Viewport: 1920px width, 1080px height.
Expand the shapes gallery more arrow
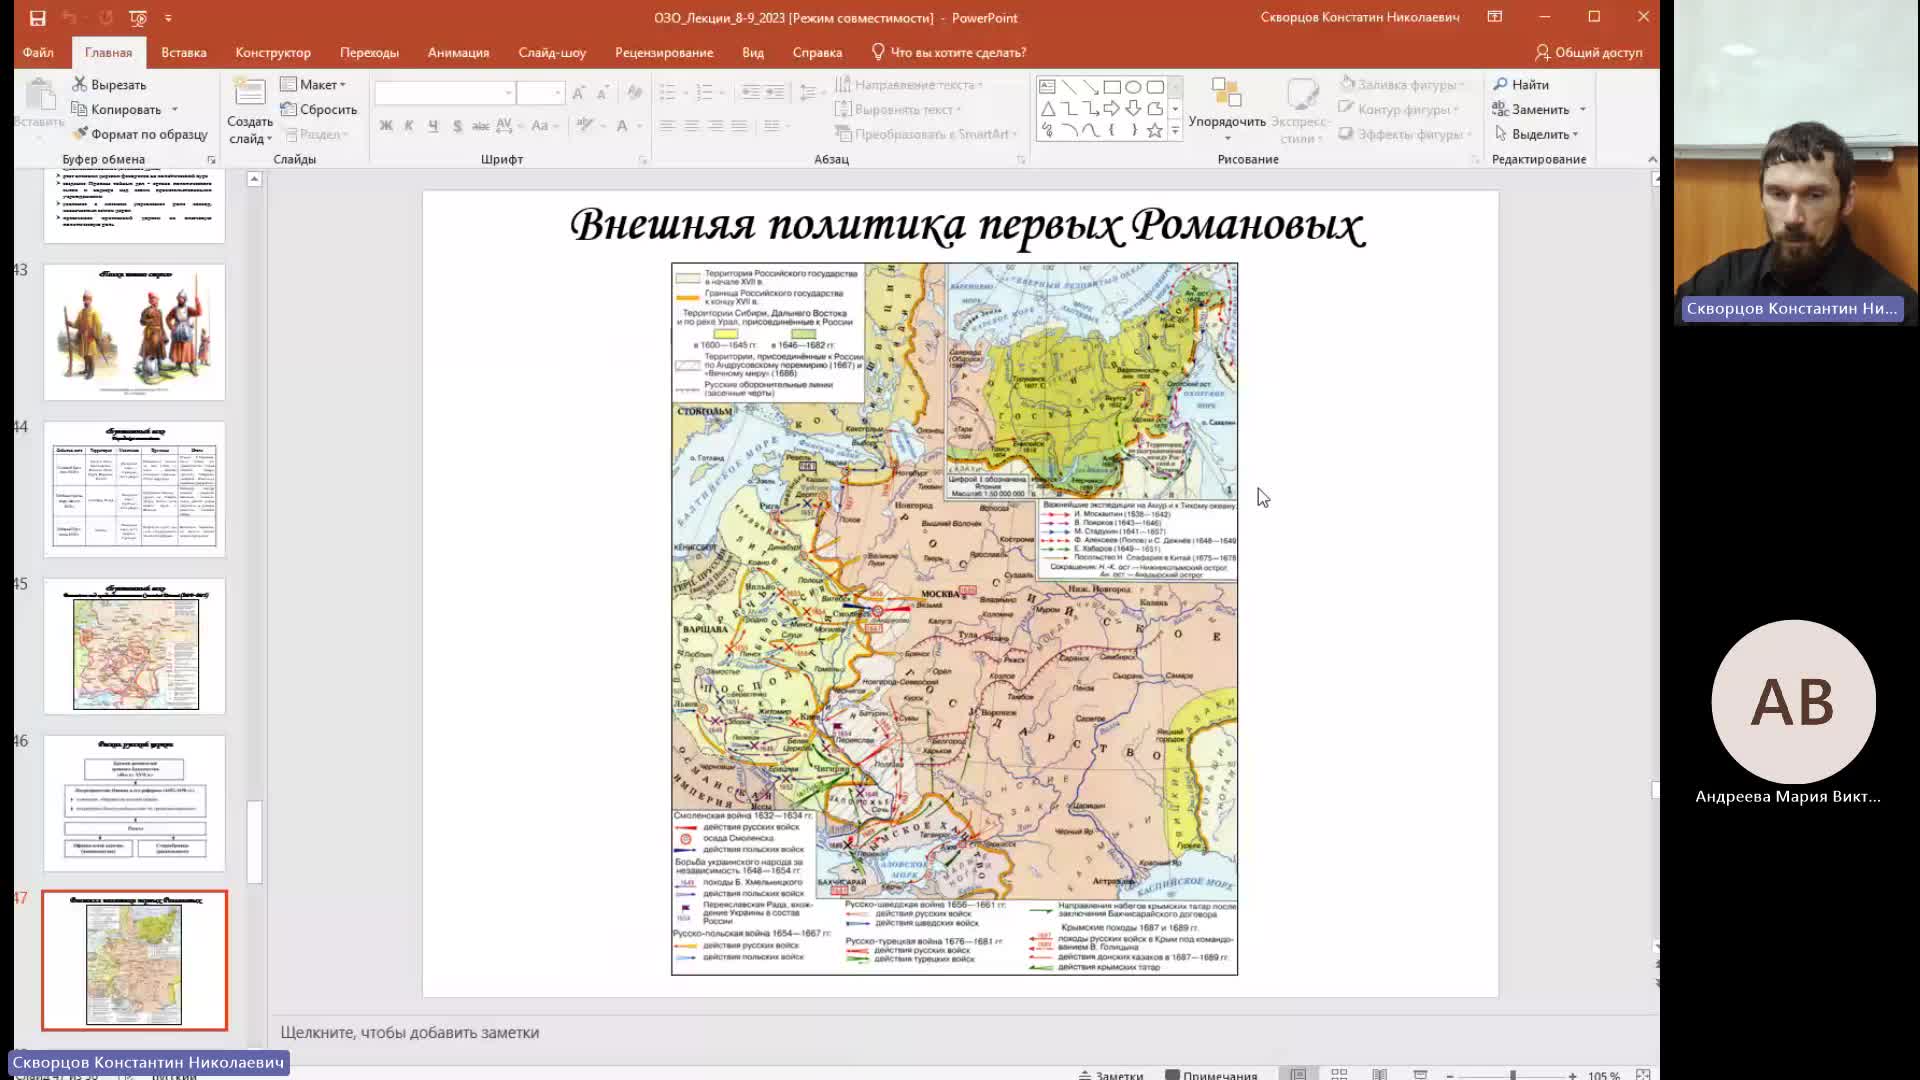1175,131
